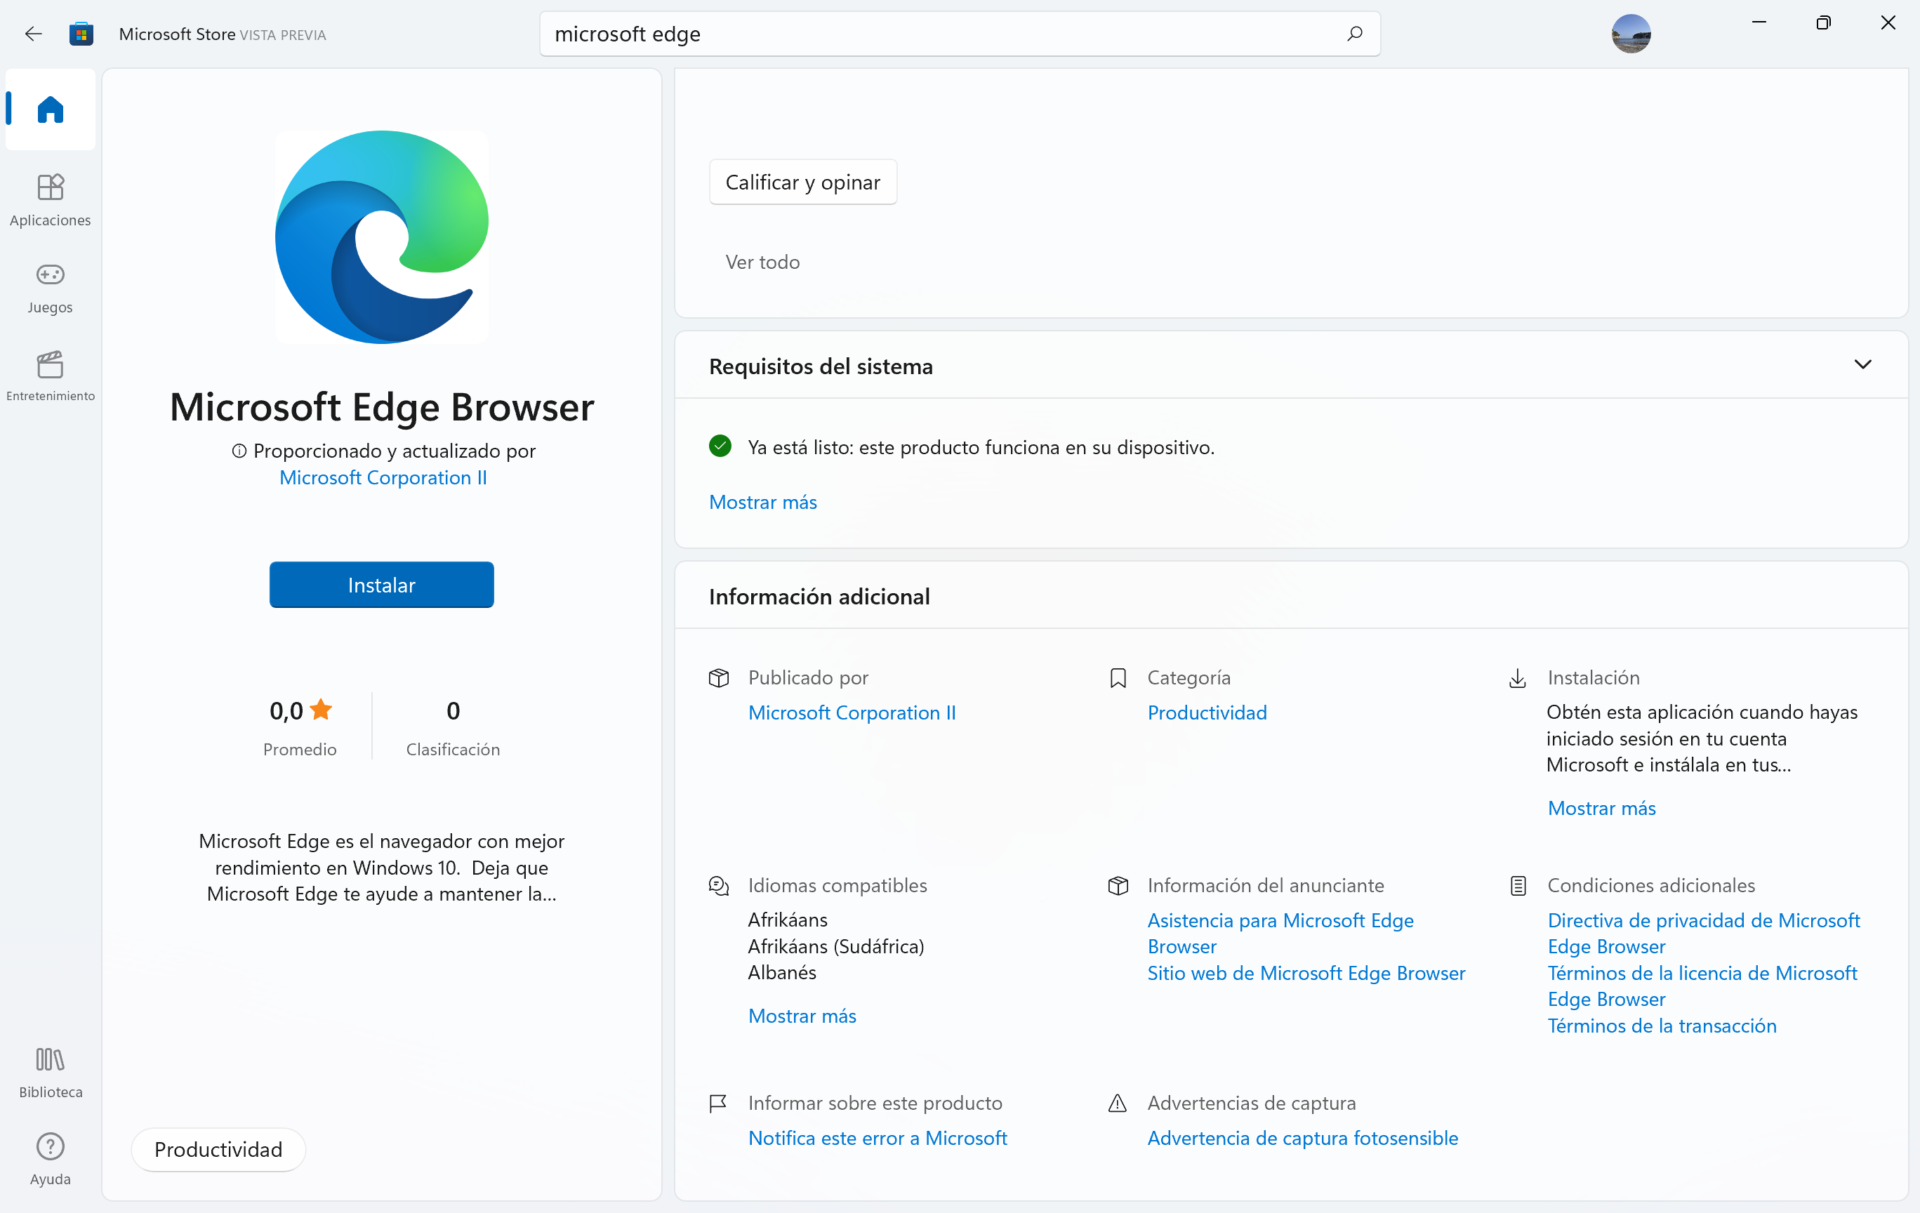The width and height of the screenshot is (1920, 1213).
Task: Install Microsoft Edge Browser
Action: (x=381, y=585)
